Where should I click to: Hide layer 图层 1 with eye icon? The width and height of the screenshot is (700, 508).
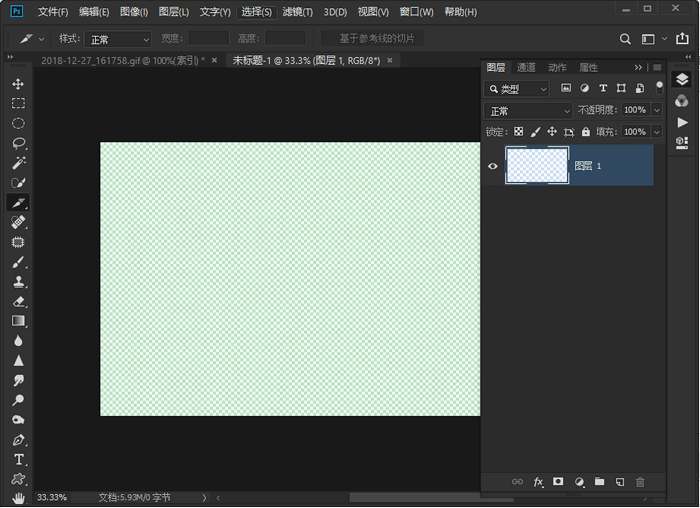(492, 166)
